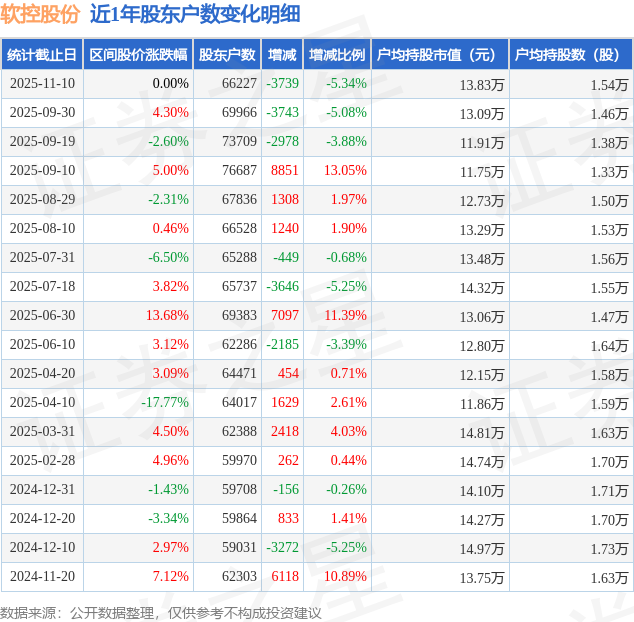Click the 增减 column header
The image size is (634, 622).
[283, 55]
